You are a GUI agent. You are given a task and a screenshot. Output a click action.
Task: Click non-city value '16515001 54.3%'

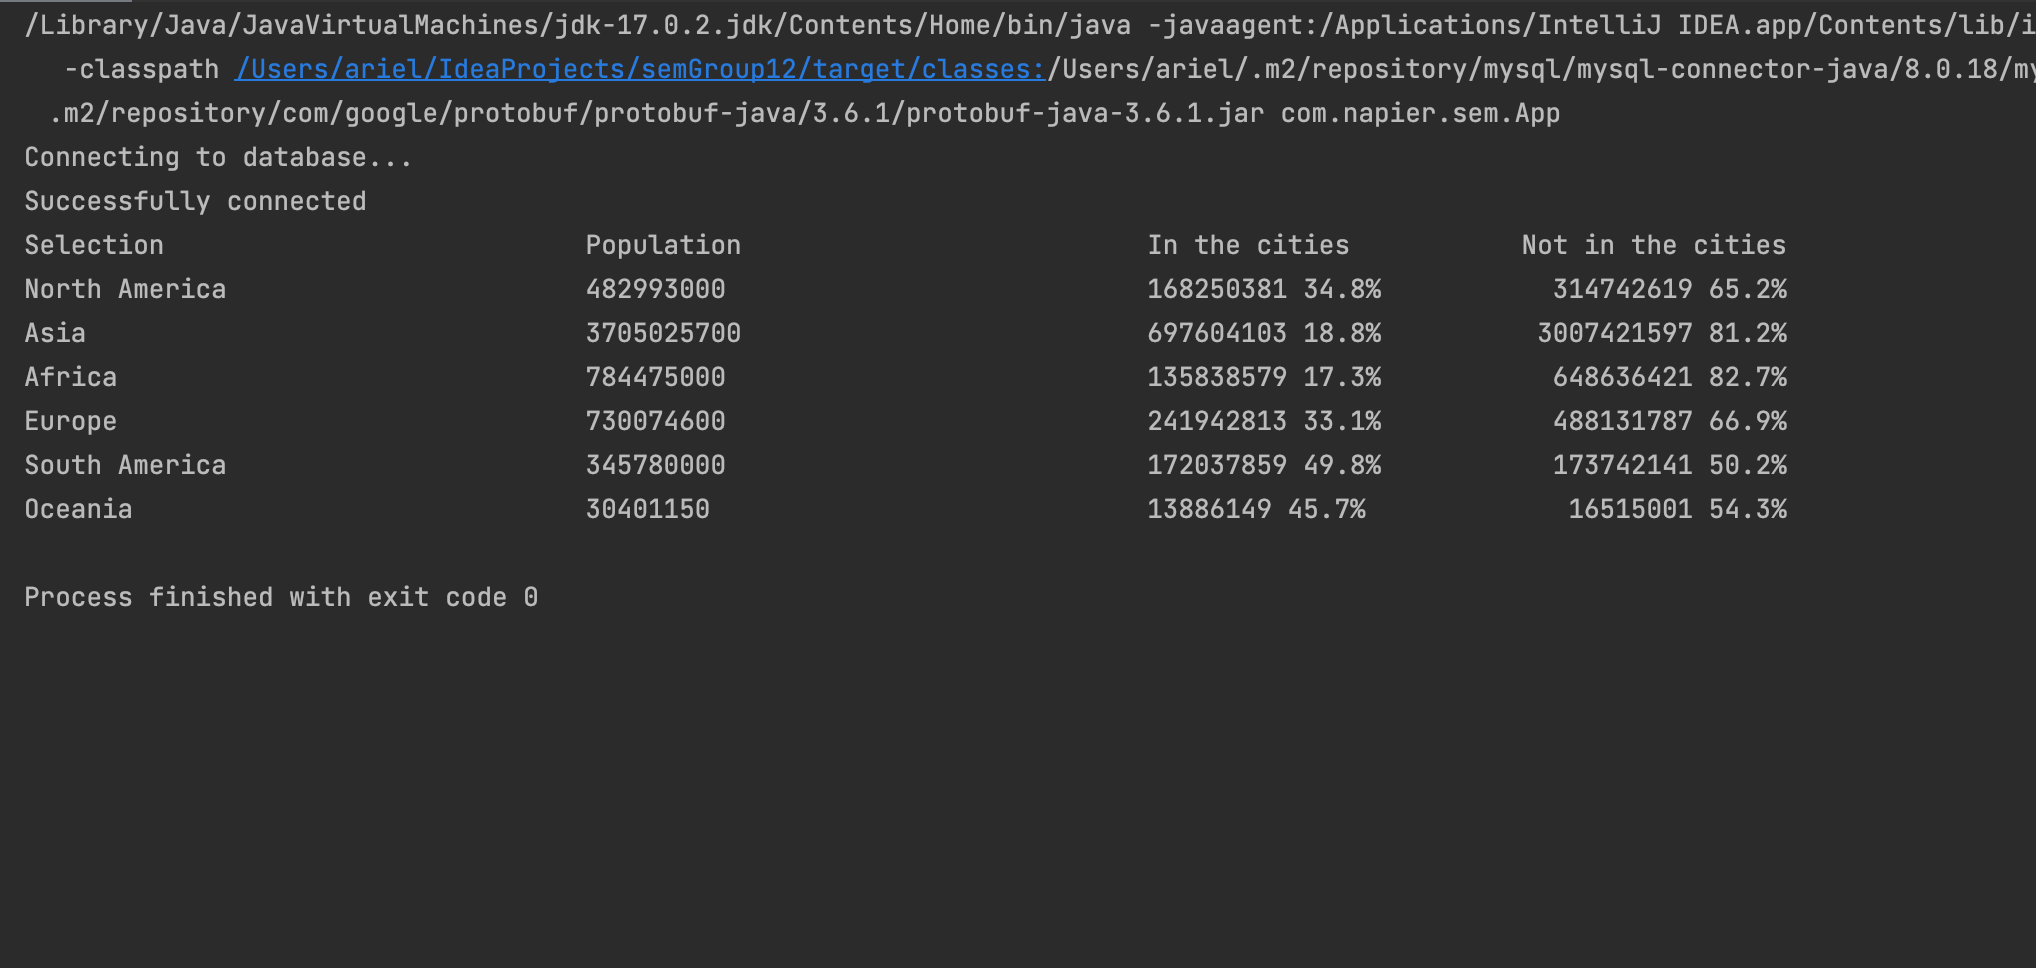tap(1677, 509)
